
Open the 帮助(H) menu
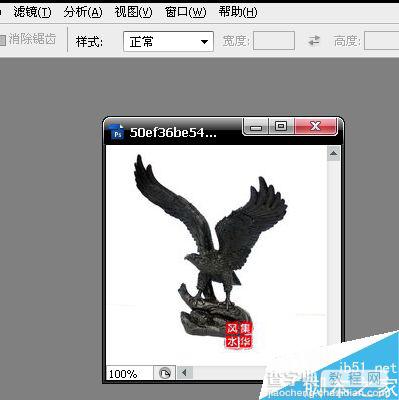238,12
